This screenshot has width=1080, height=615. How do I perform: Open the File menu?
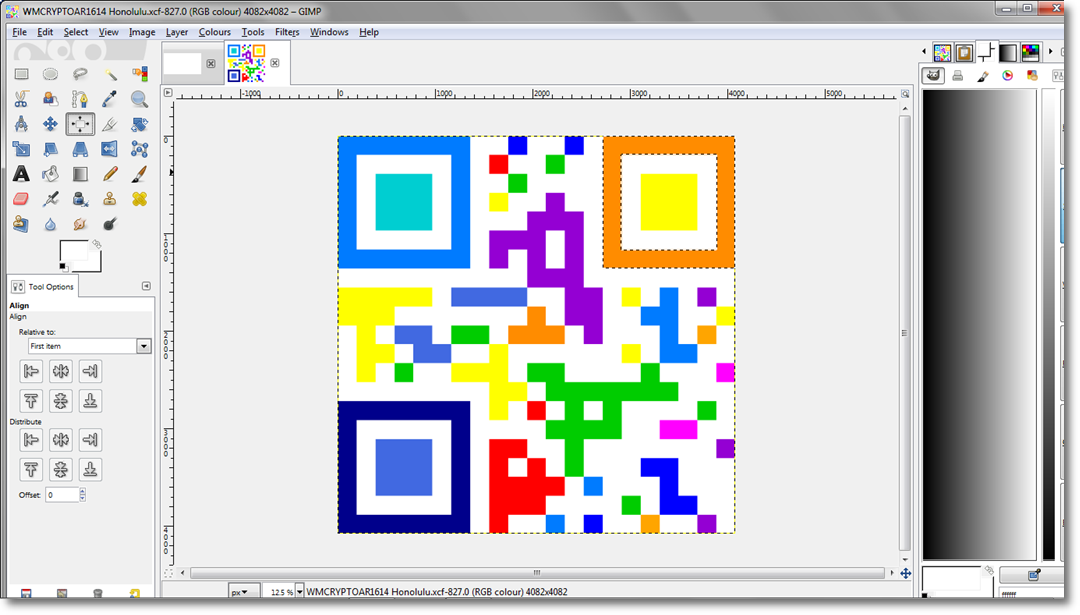[x=19, y=32]
